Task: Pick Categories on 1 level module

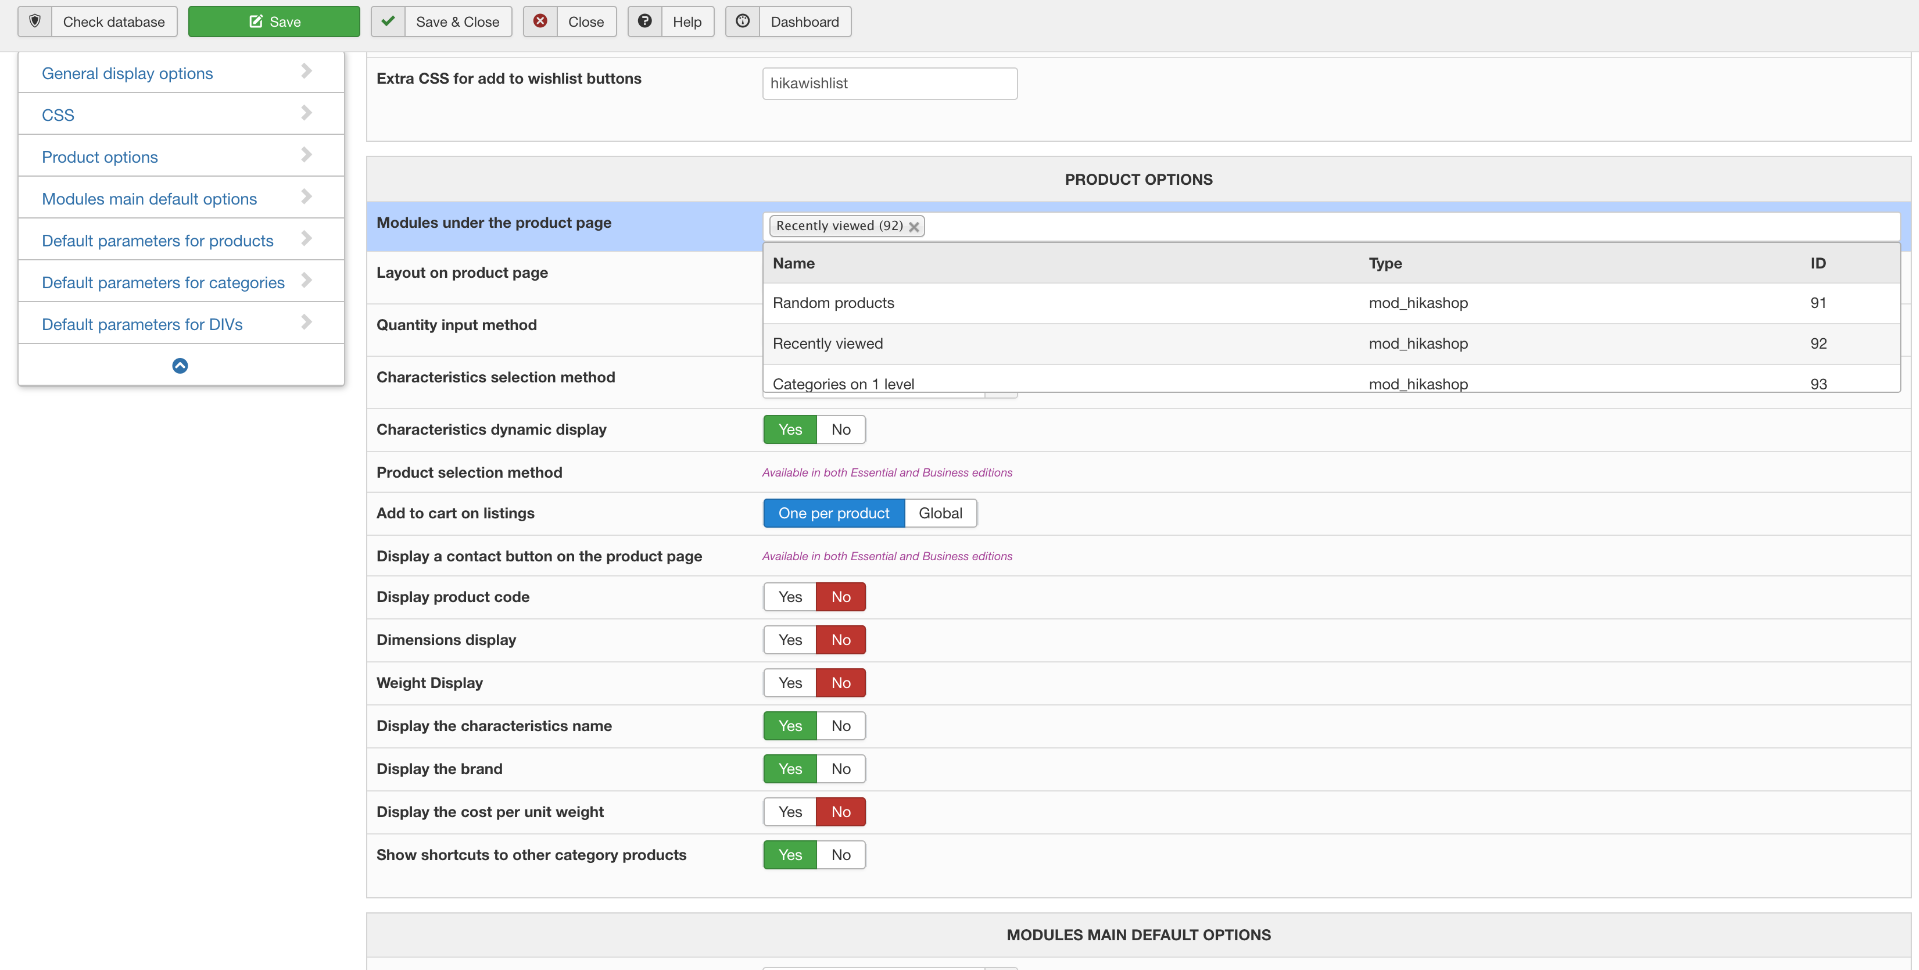Action: [844, 383]
